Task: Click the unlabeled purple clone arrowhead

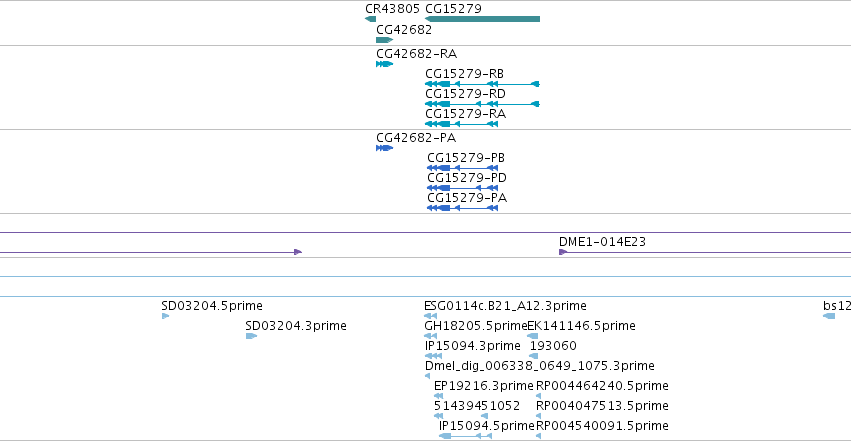Action: [297, 252]
